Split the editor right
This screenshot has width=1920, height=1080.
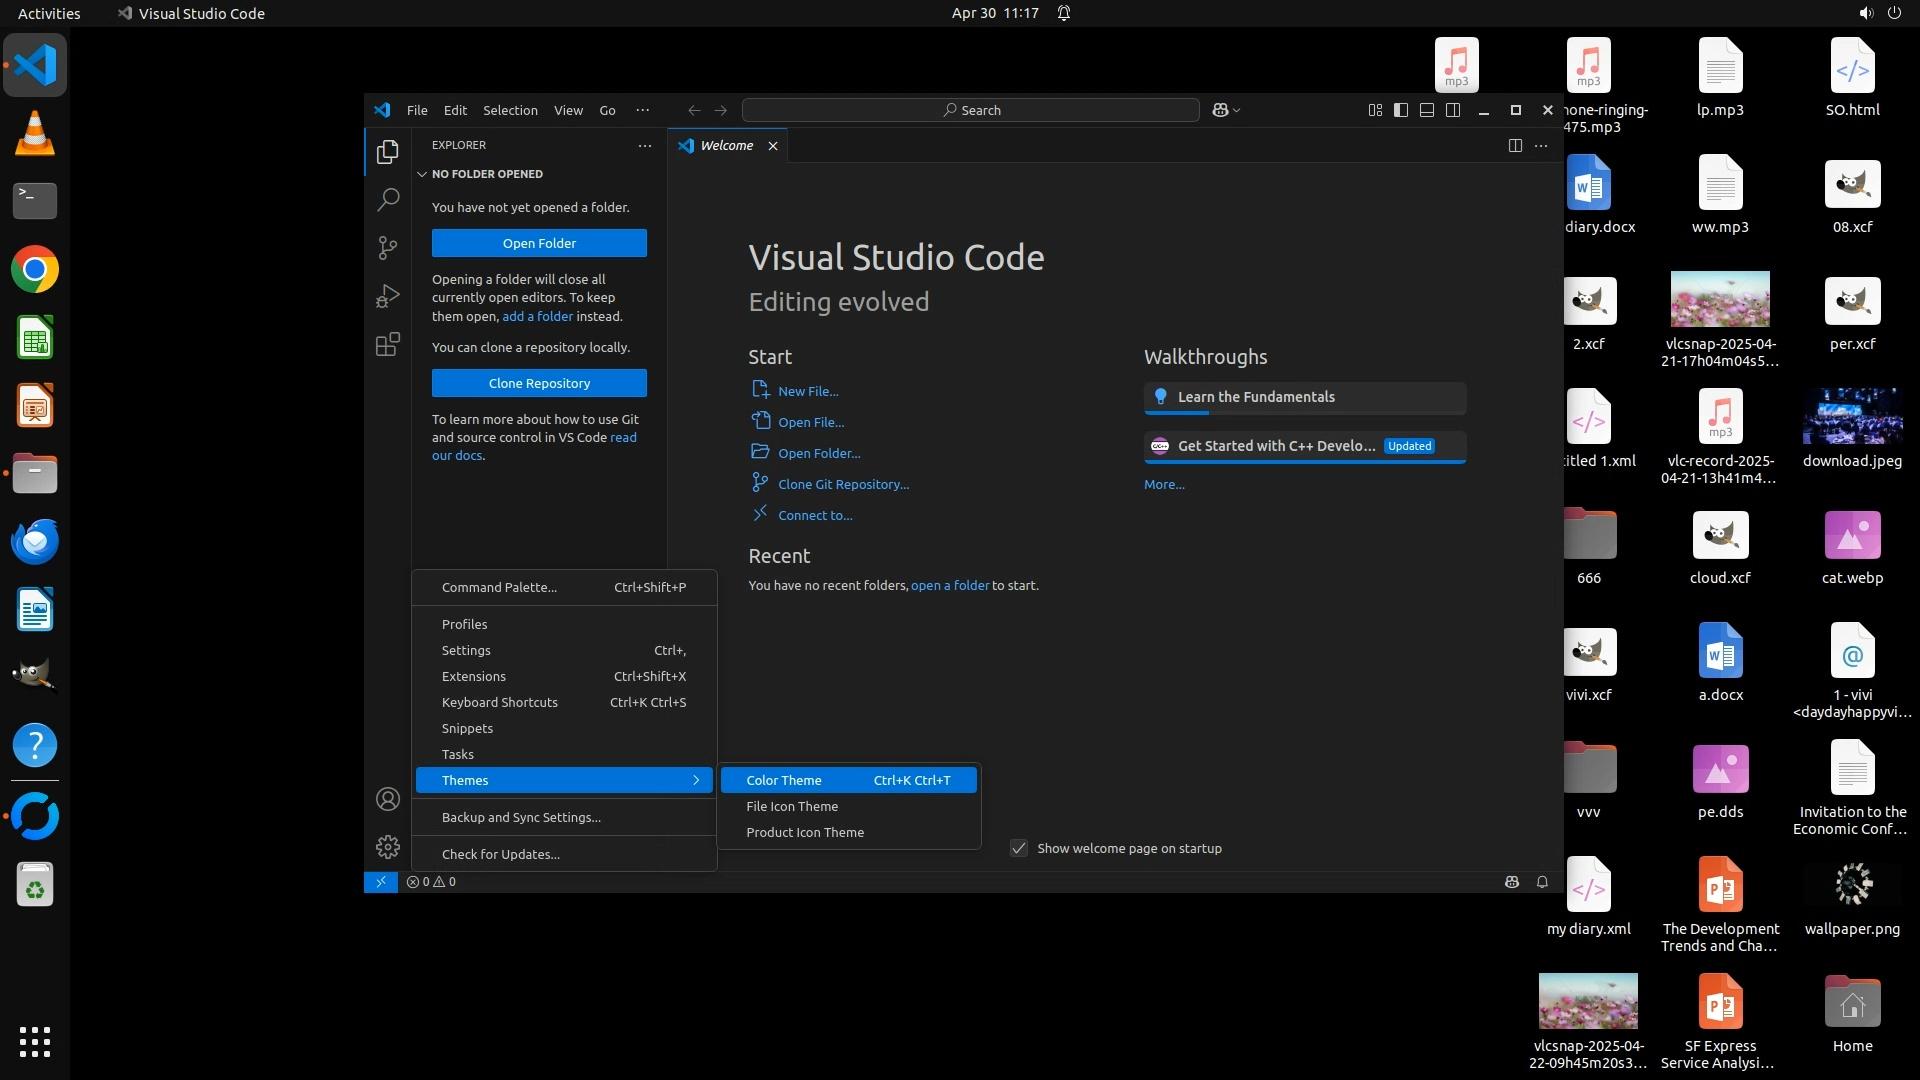1515,146
